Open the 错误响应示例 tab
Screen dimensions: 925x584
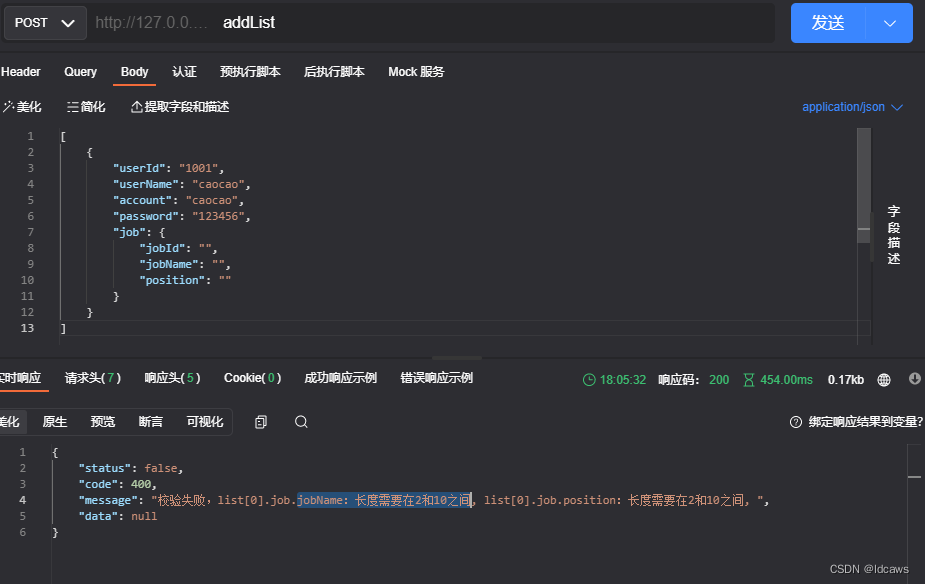click(437, 378)
